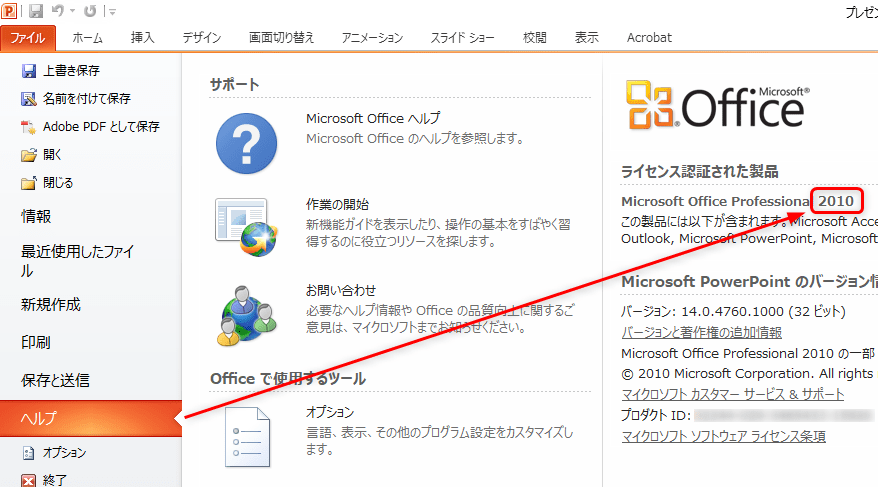Open the 表示 tab
878x487 pixels.
pyautogui.click(x=587, y=38)
